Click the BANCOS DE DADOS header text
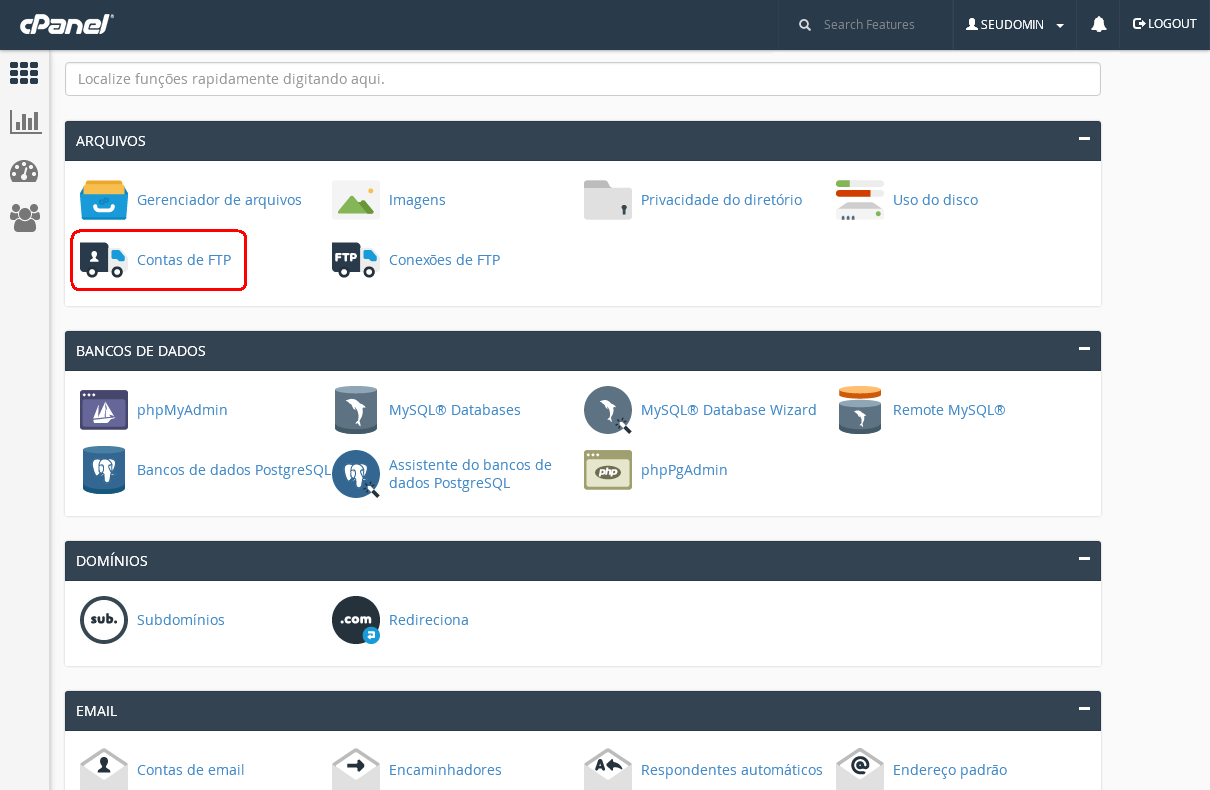Screen dimensions: 1210x790 click(141, 351)
